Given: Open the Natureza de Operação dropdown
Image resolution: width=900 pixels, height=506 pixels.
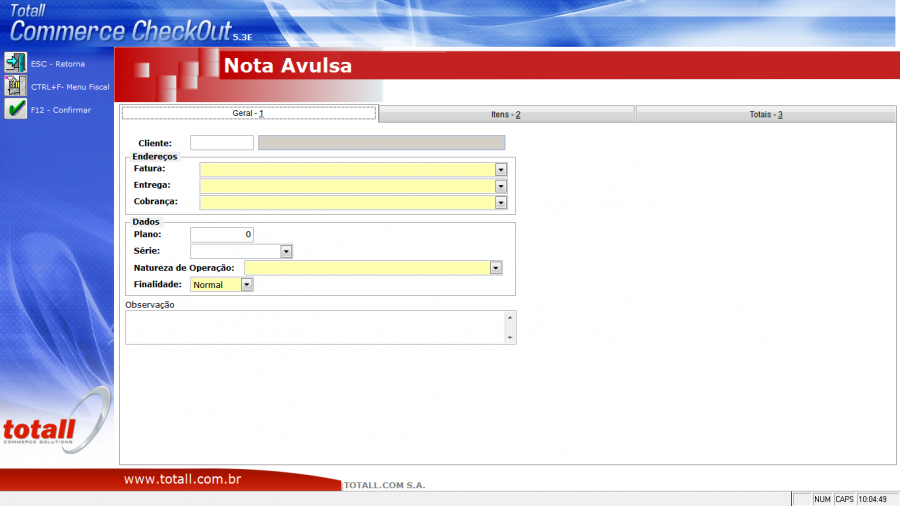Looking at the screenshot, I should point(495,268).
